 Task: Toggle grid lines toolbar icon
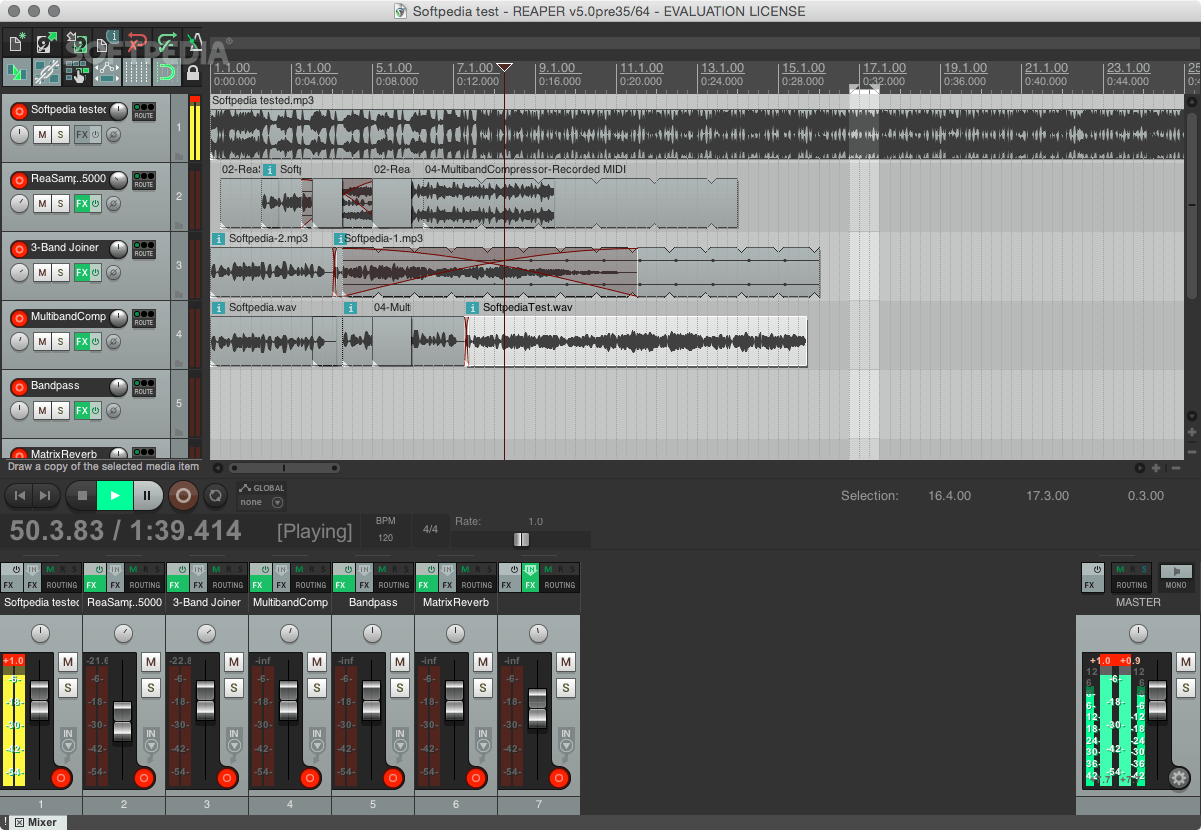point(136,72)
